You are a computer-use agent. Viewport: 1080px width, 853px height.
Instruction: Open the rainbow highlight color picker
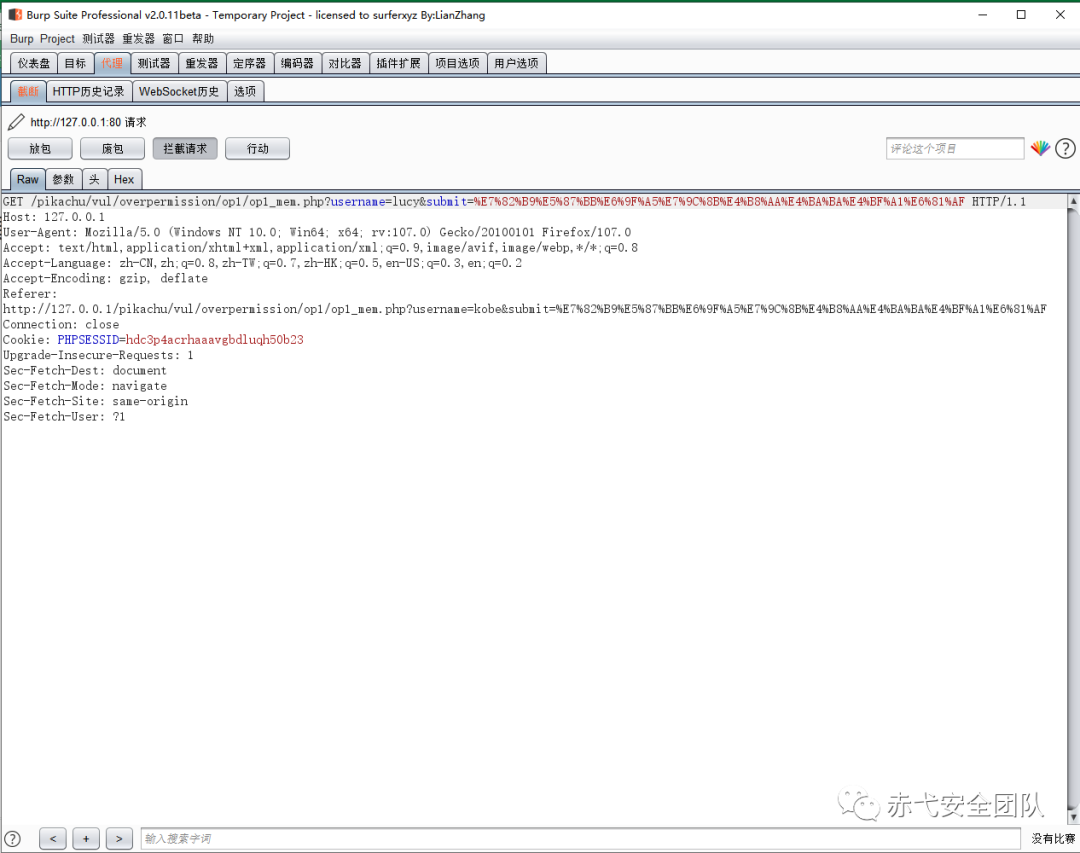point(1040,148)
